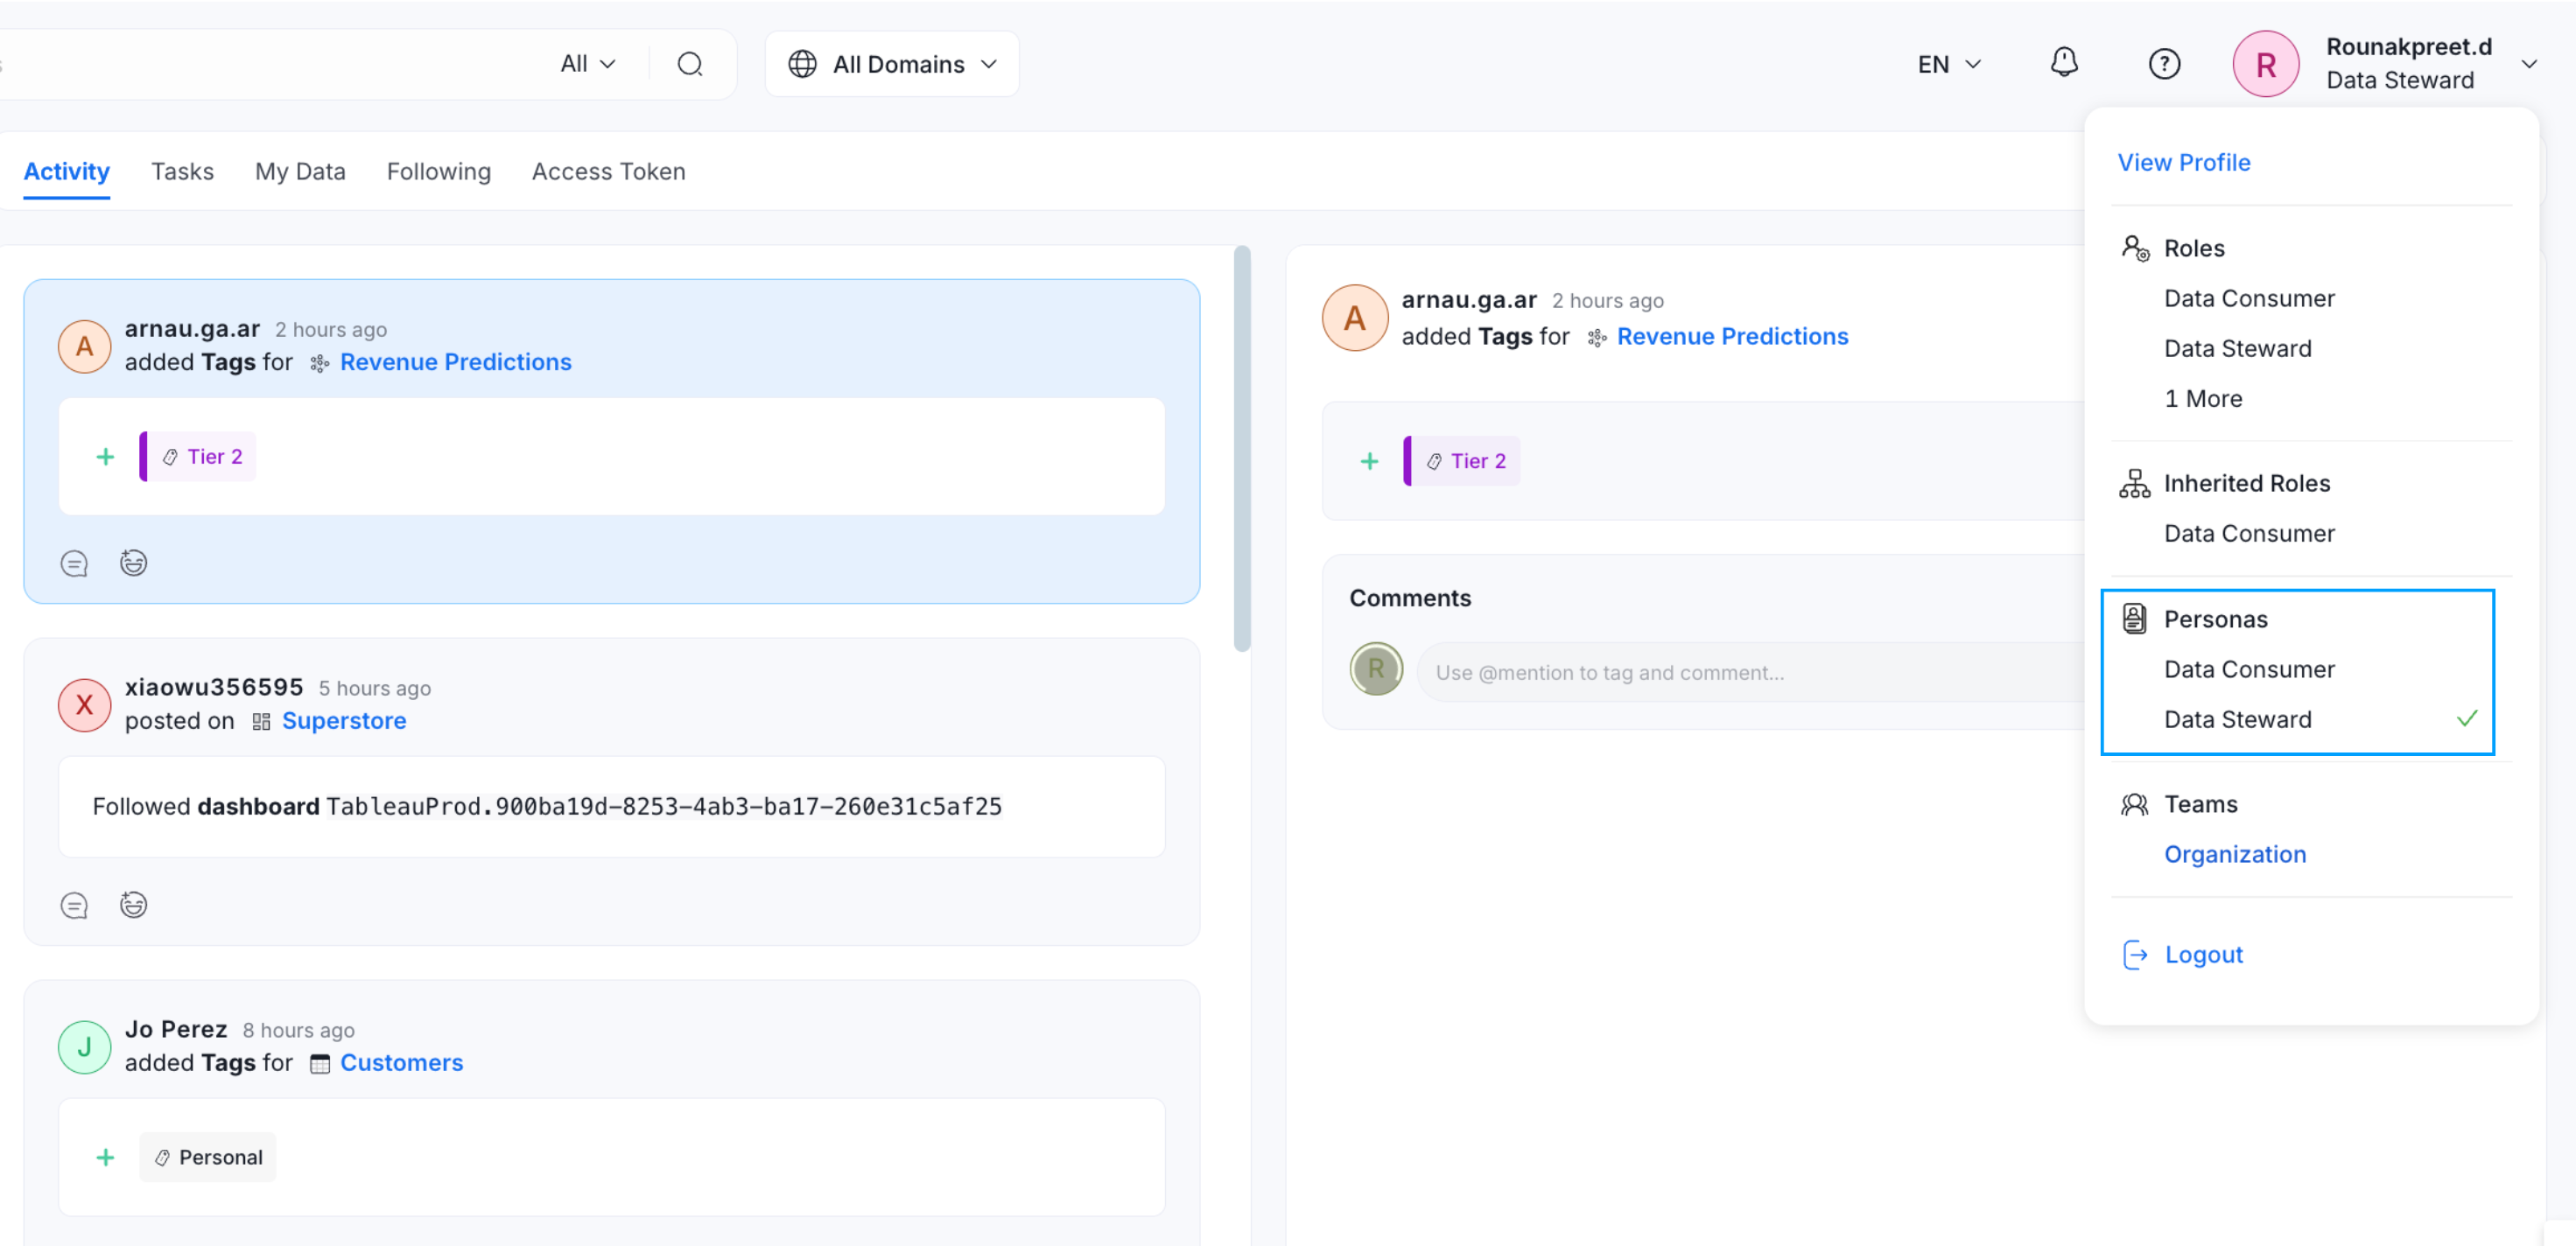
Task: Switch to the Tasks tab
Action: tap(182, 171)
